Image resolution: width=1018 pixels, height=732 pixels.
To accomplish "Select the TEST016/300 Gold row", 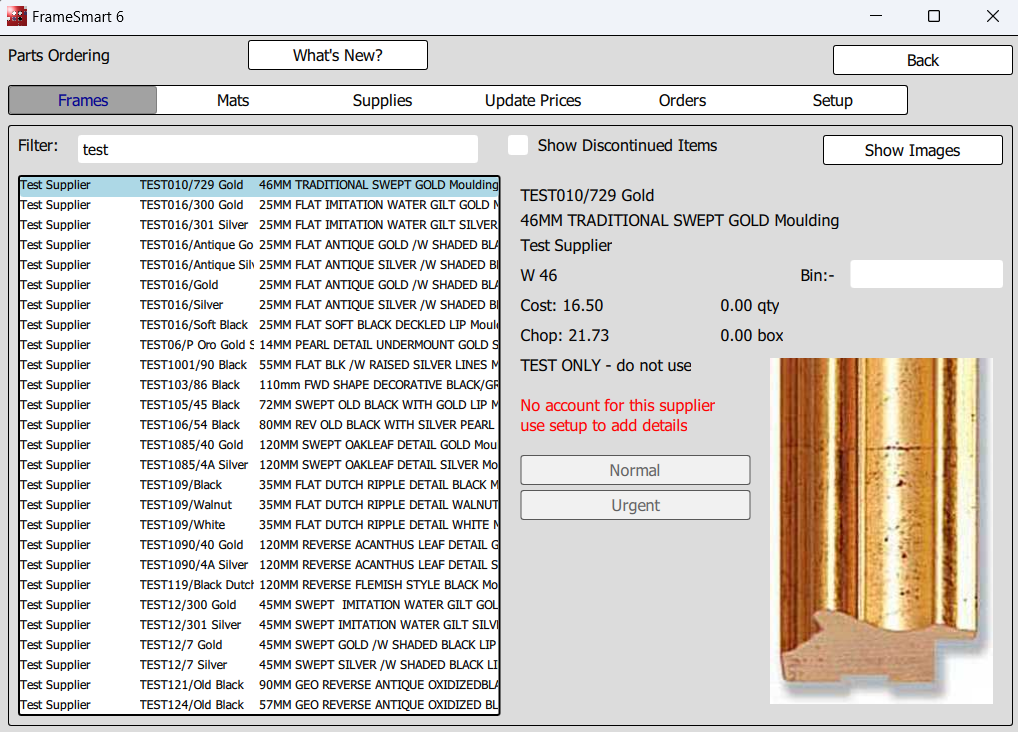I will click(x=259, y=205).
